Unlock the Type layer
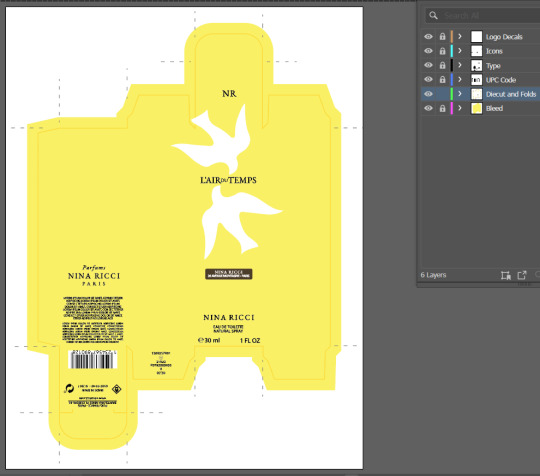540x476 pixels. point(442,65)
